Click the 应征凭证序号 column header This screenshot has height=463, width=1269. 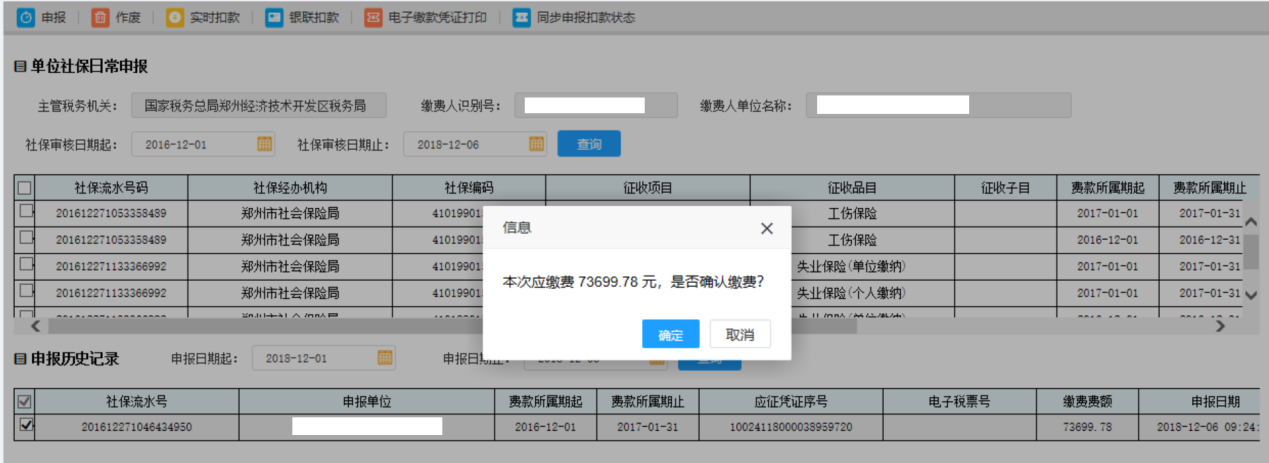pyautogui.click(x=790, y=401)
